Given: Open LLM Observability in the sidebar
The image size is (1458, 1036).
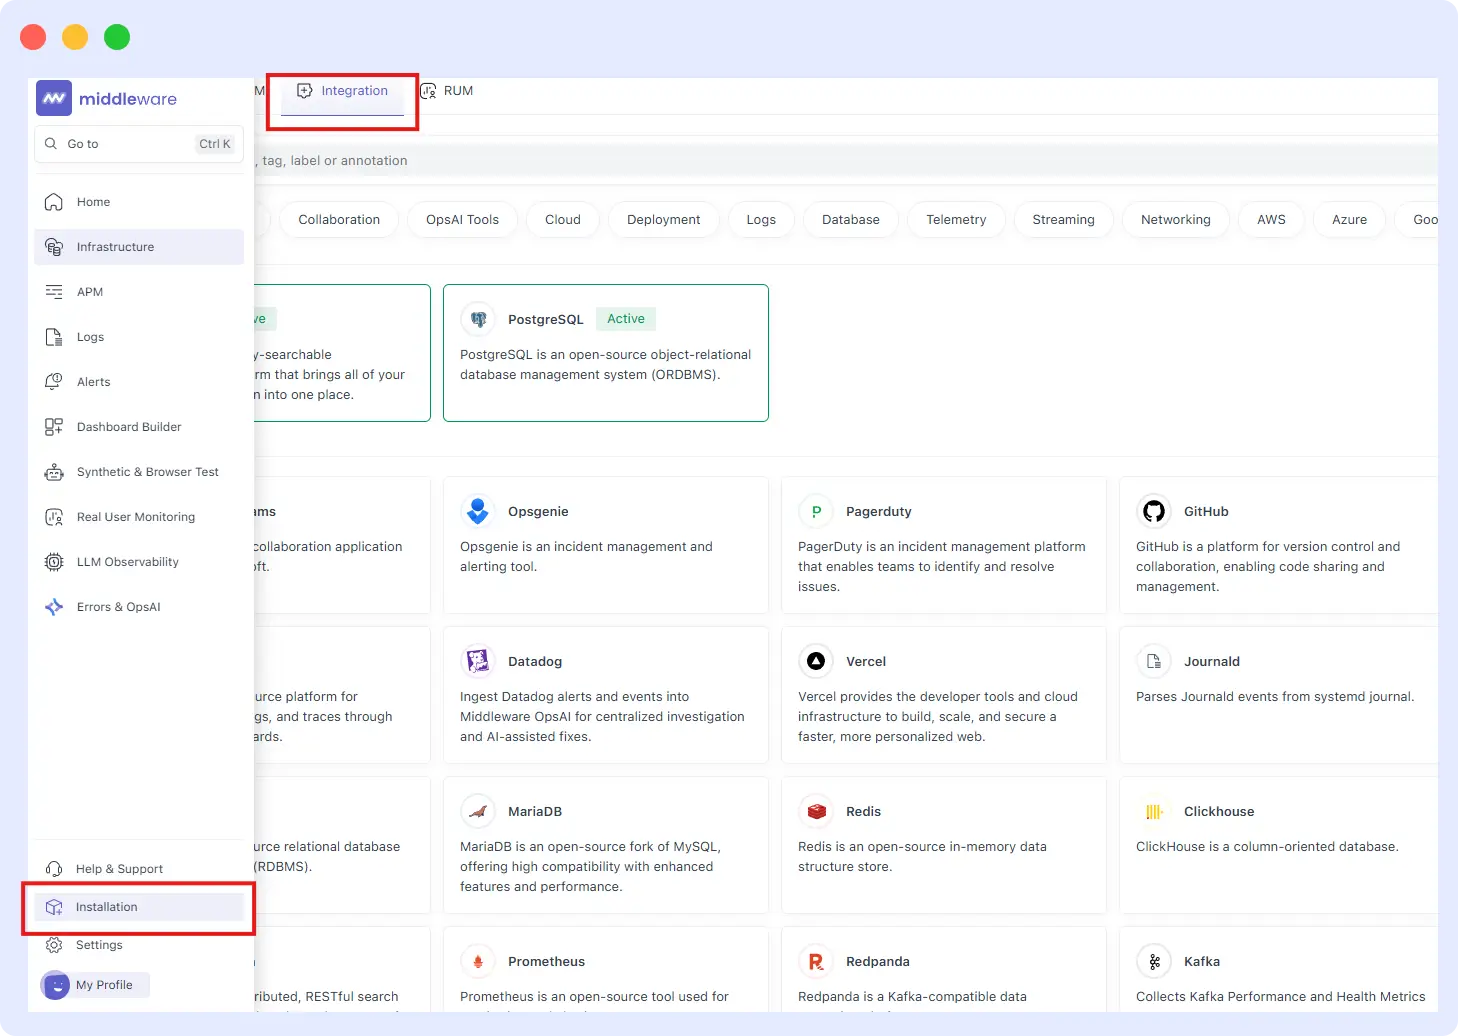Looking at the screenshot, I should tap(139, 562).
